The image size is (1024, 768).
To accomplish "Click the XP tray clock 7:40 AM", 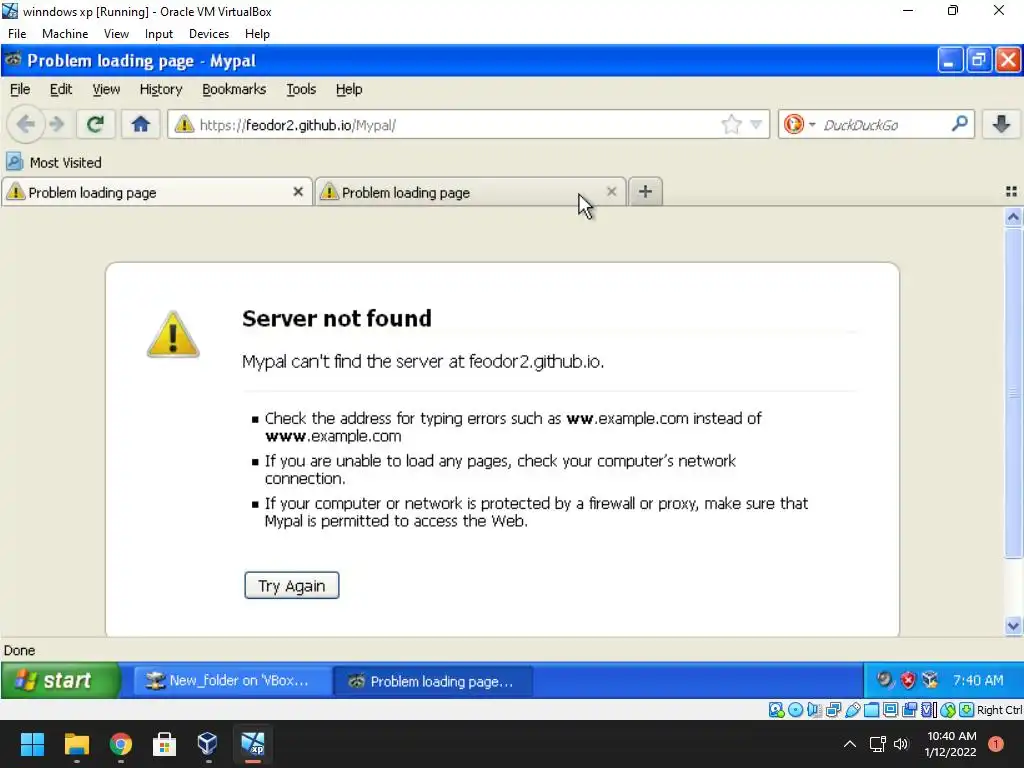I will pyautogui.click(x=978, y=680).
